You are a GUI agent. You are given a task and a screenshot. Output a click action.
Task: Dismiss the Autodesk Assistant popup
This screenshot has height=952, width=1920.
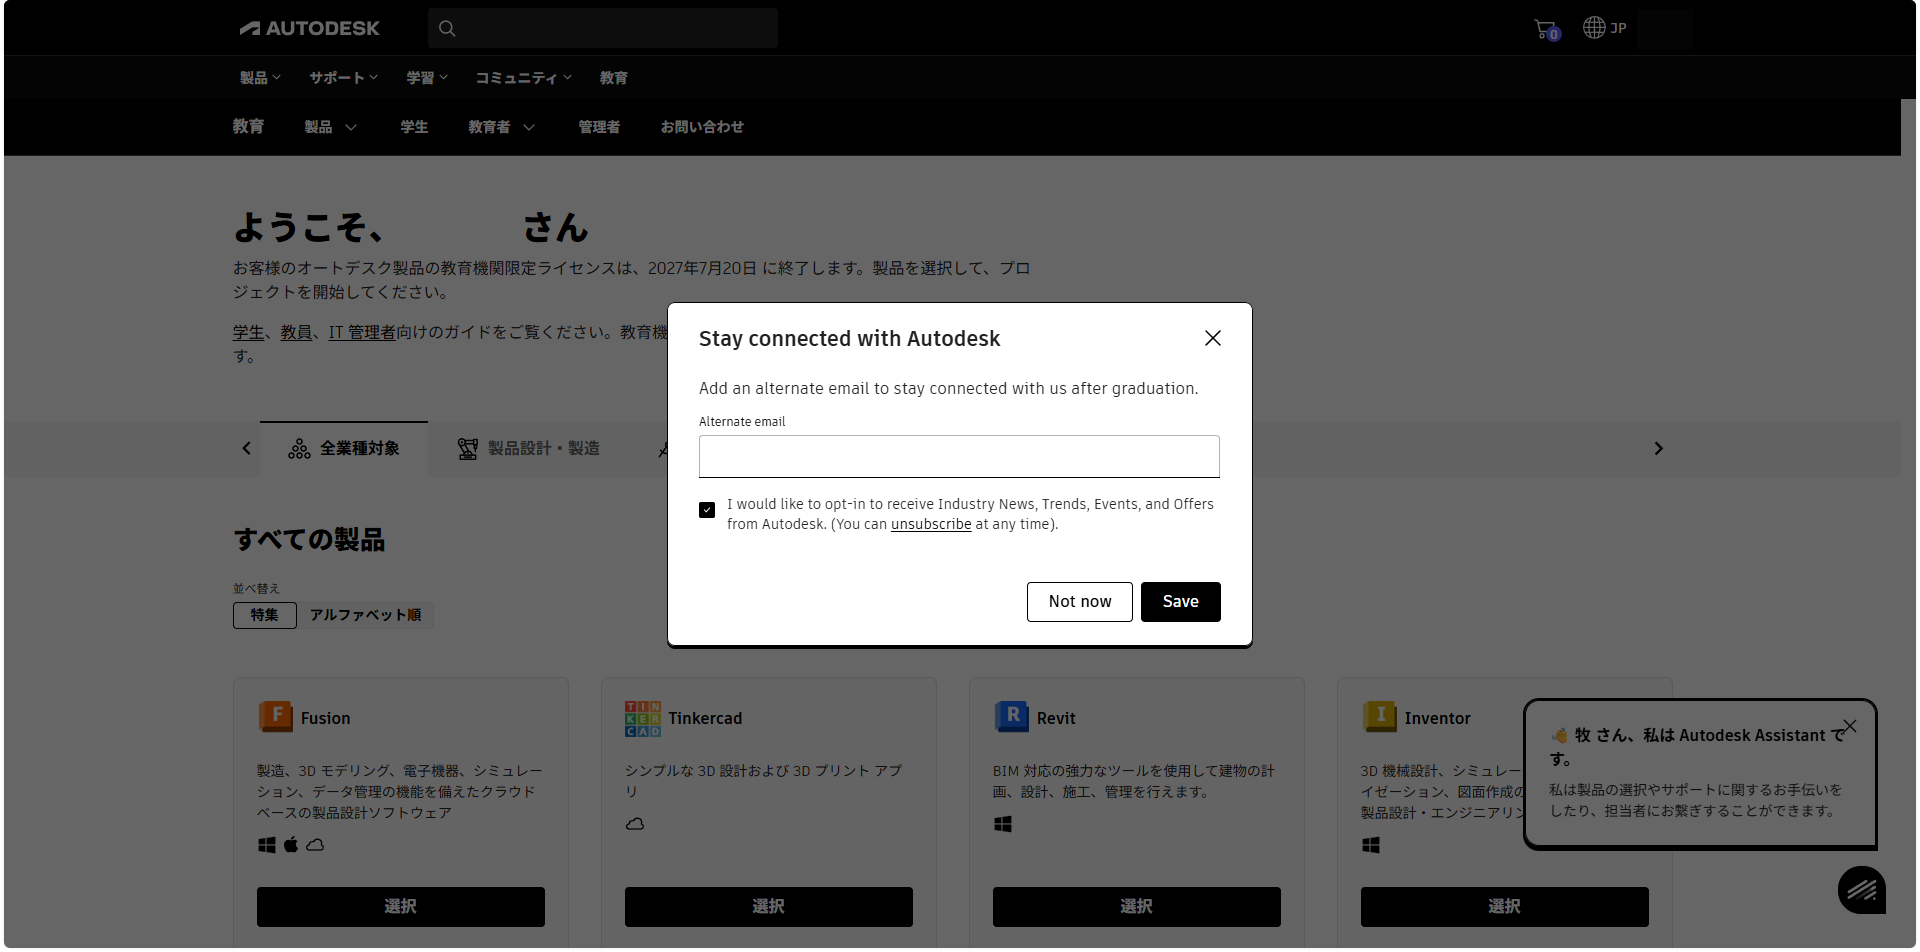(1850, 726)
